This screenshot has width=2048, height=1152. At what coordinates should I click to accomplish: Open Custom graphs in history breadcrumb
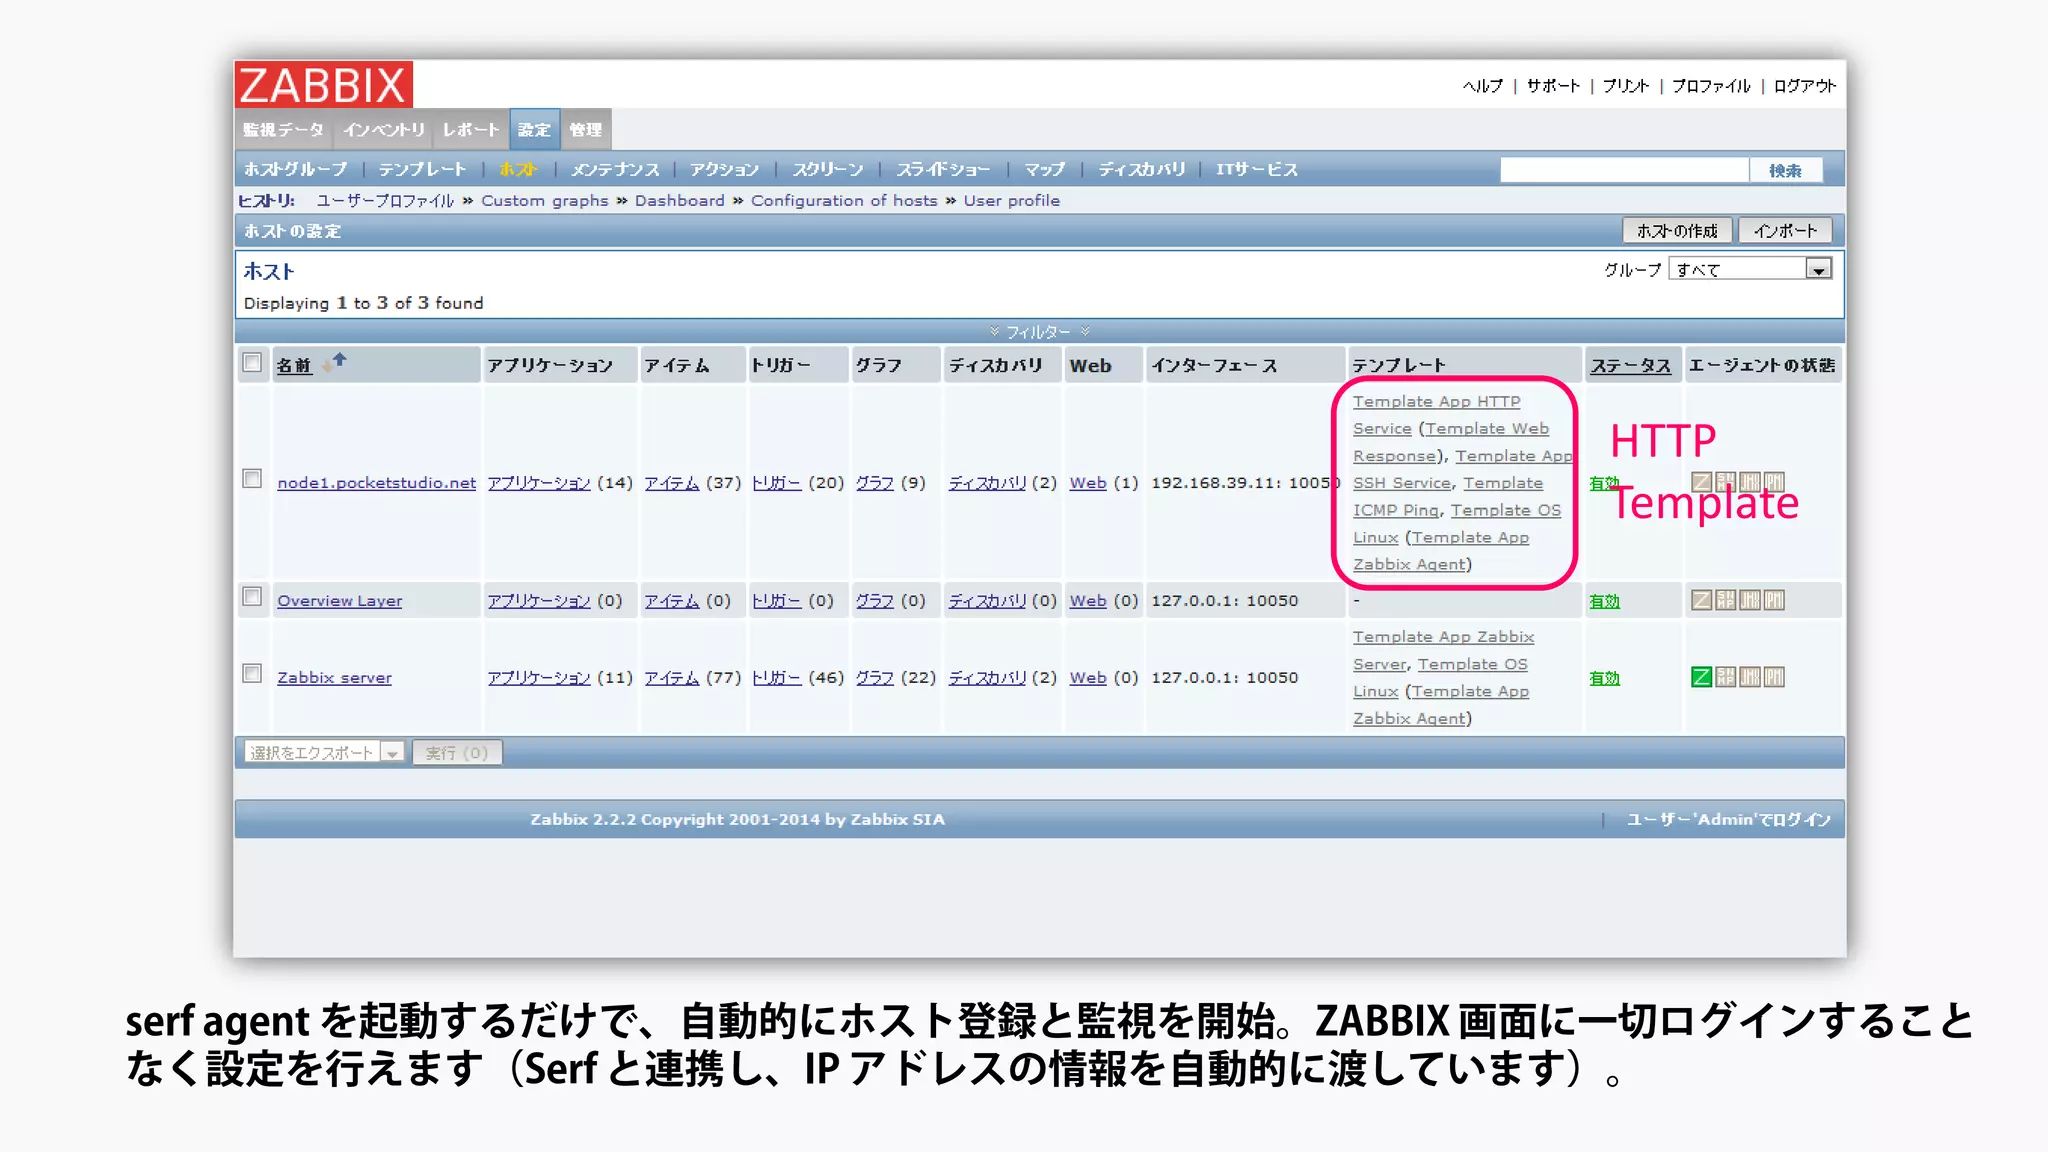coord(545,200)
